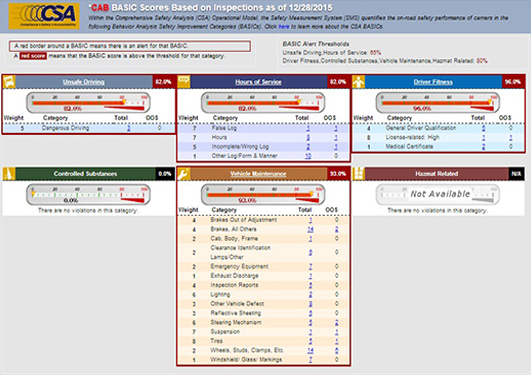The height and width of the screenshot is (375, 531).
Task: Open License-related: High OOS count link
Action: pos(510,137)
